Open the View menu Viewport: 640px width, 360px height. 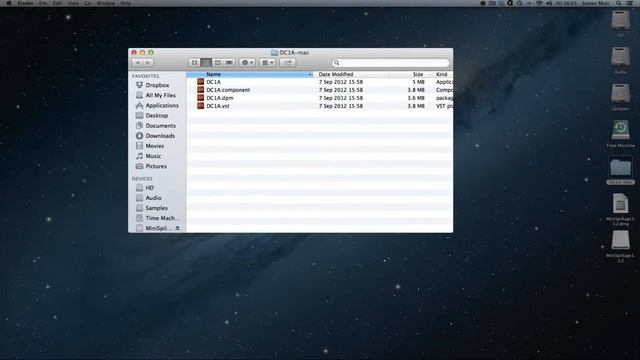click(x=73, y=3)
